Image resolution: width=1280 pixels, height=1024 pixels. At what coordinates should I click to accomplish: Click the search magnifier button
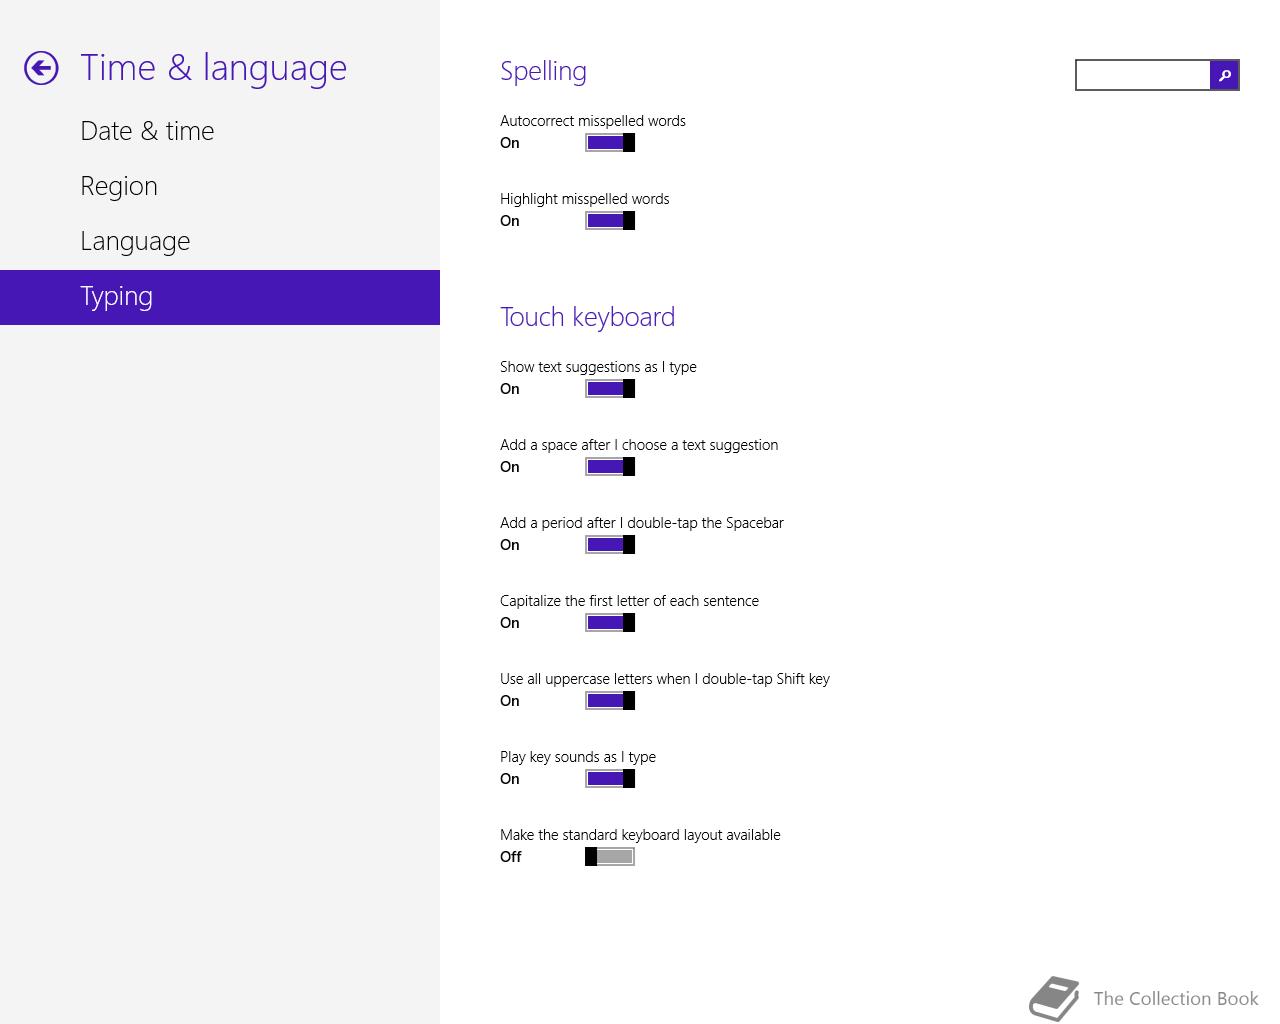(x=1224, y=75)
